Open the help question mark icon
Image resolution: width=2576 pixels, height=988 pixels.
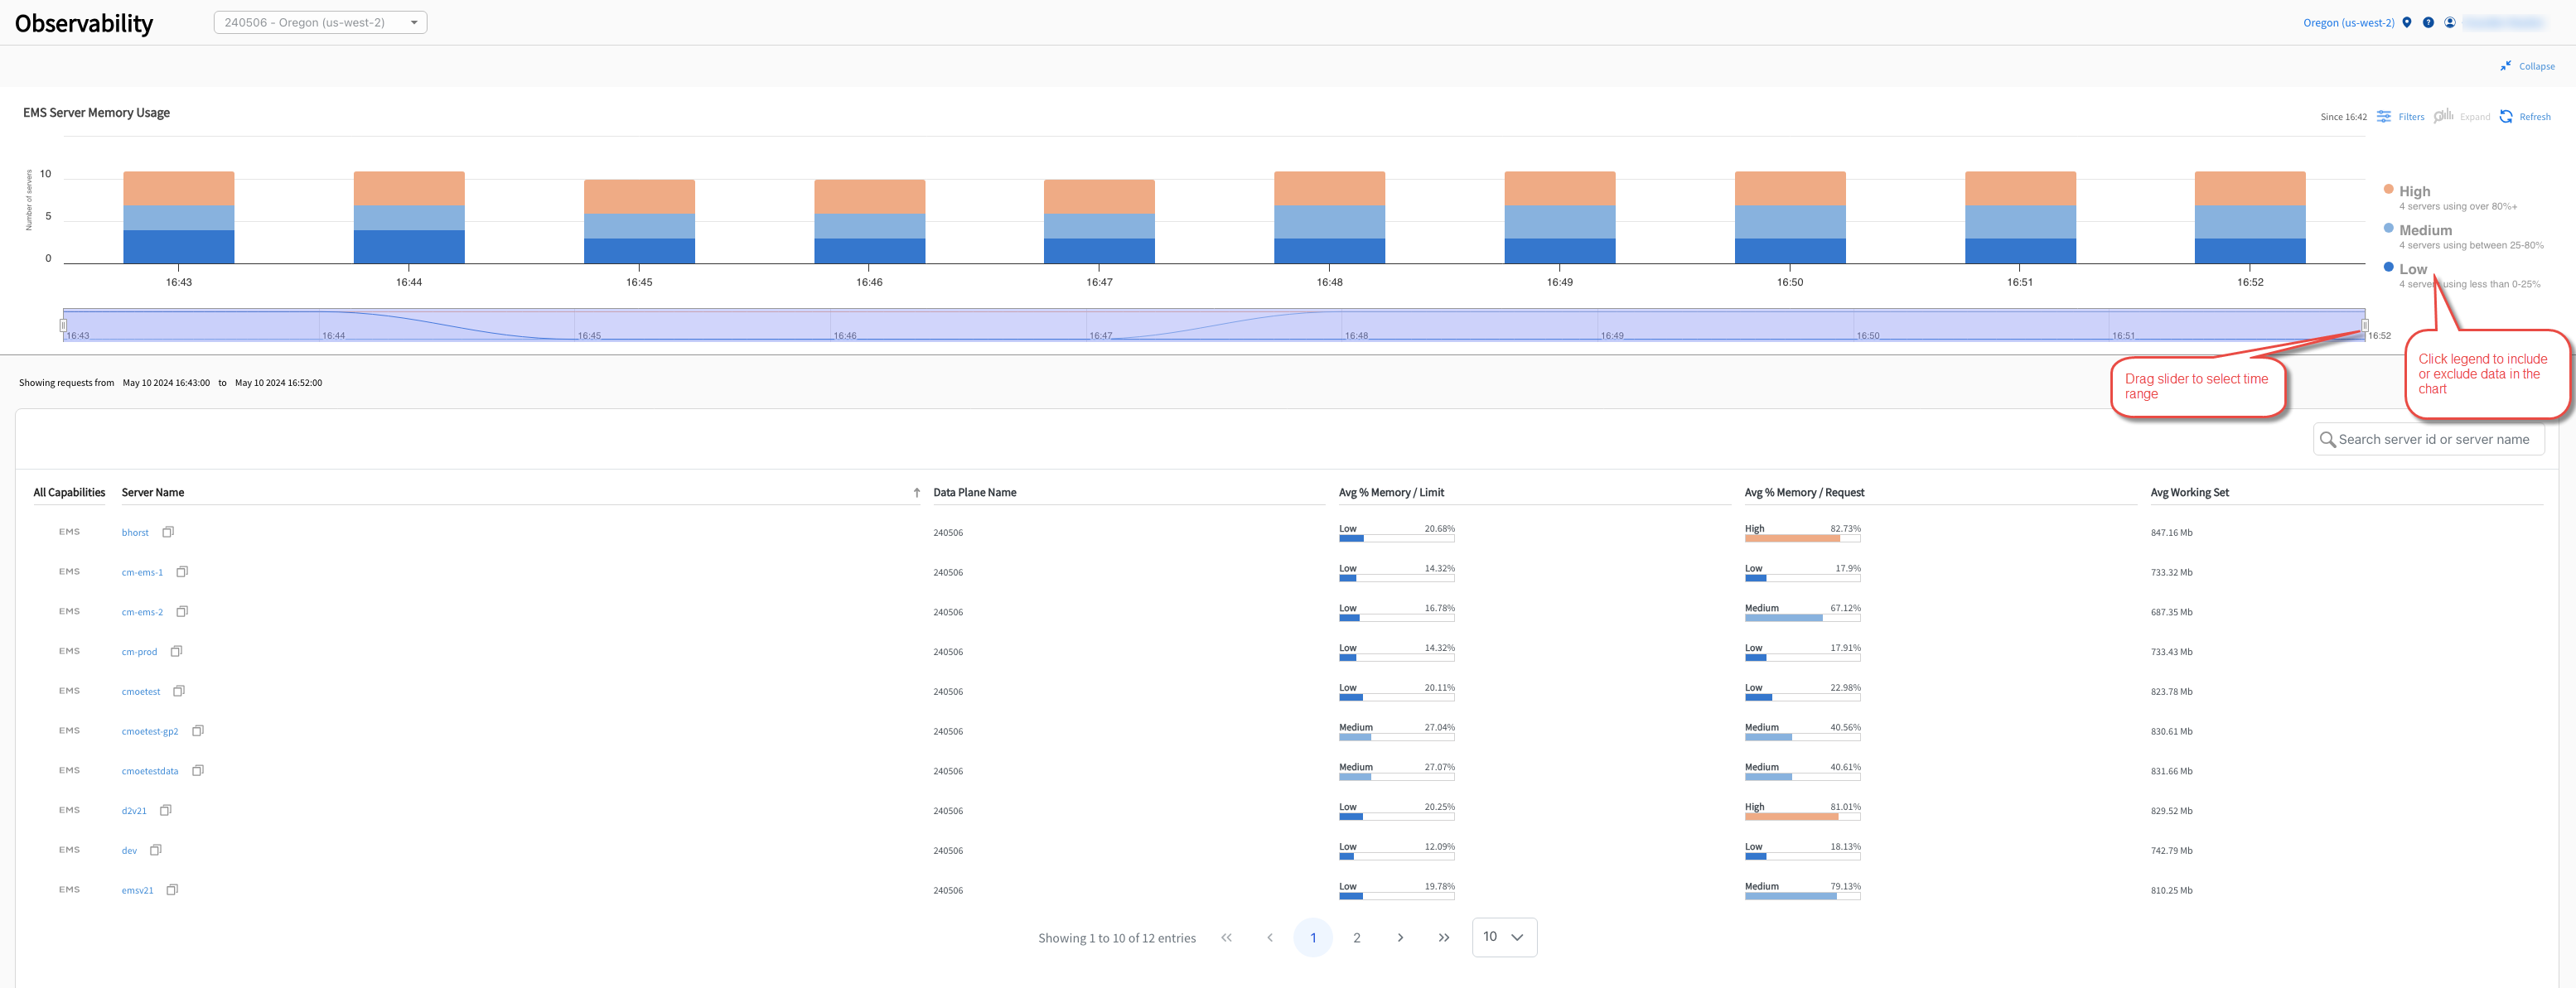pos(2428,22)
